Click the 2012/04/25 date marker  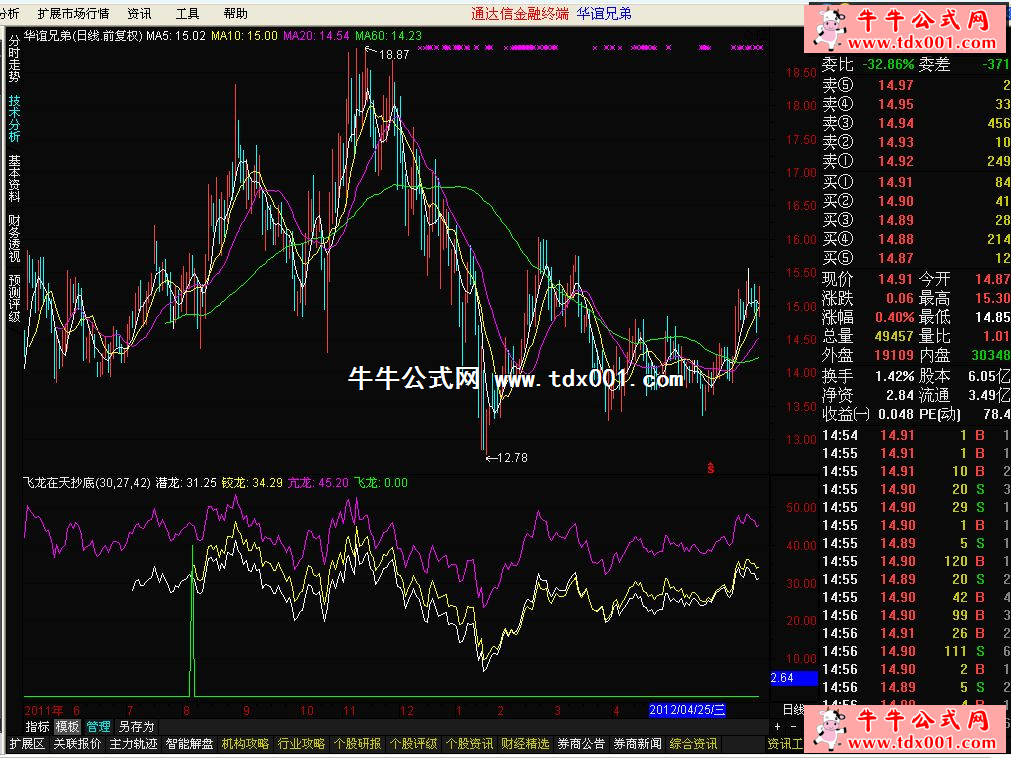687,710
